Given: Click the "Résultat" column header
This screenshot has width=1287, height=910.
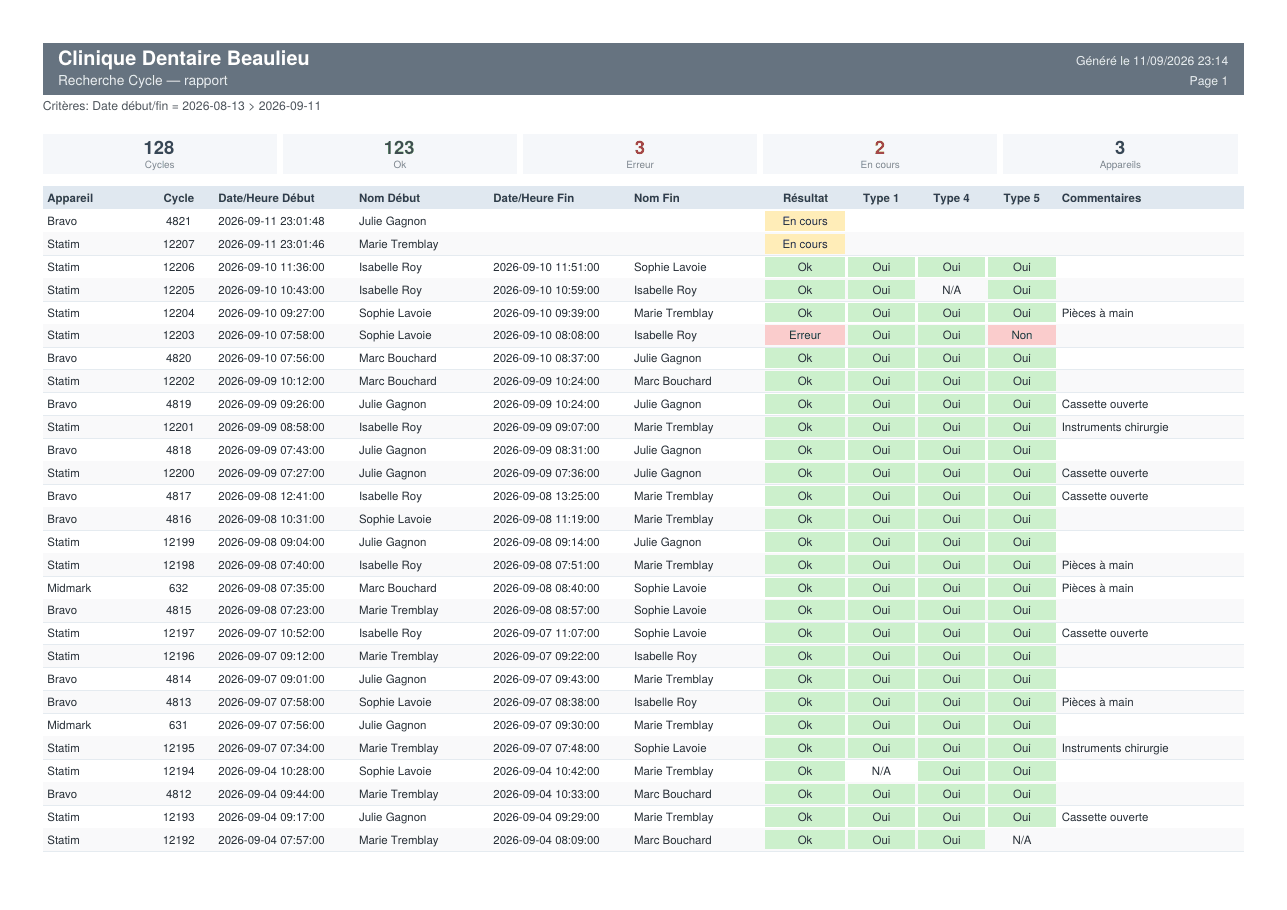Looking at the screenshot, I should click(x=805, y=198).
